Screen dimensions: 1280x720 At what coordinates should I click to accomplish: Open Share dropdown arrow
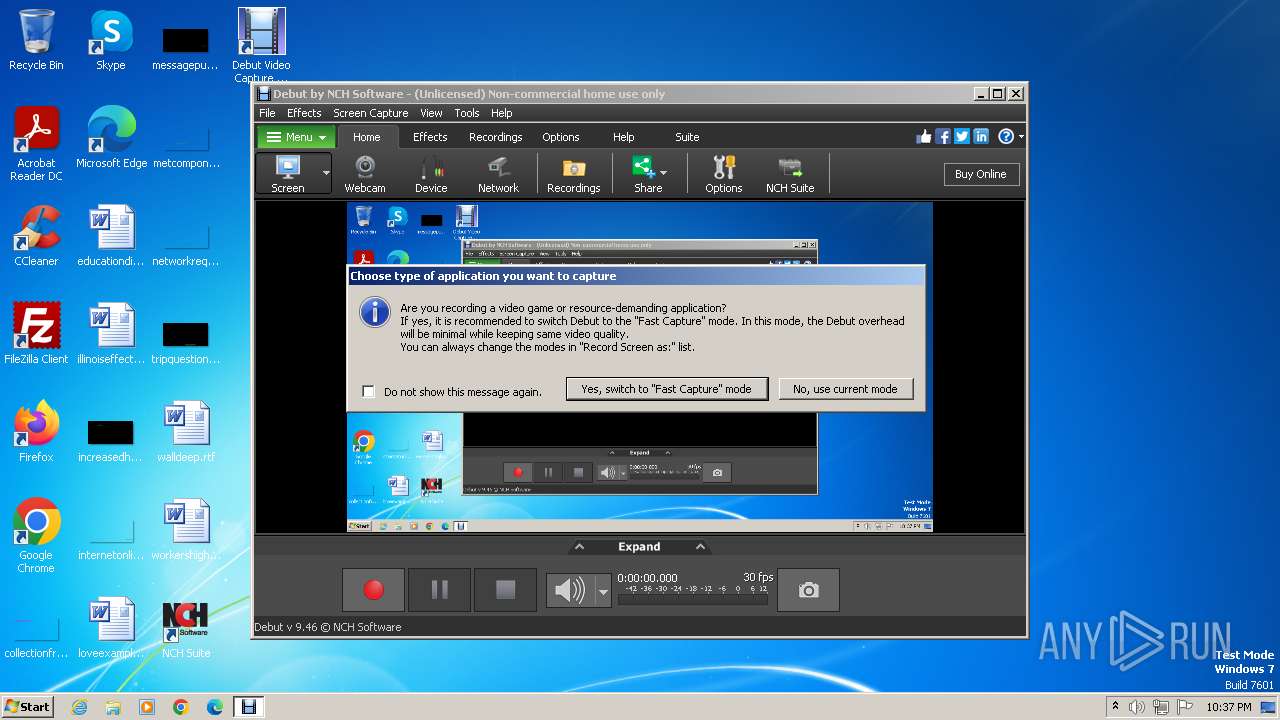tap(664, 173)
